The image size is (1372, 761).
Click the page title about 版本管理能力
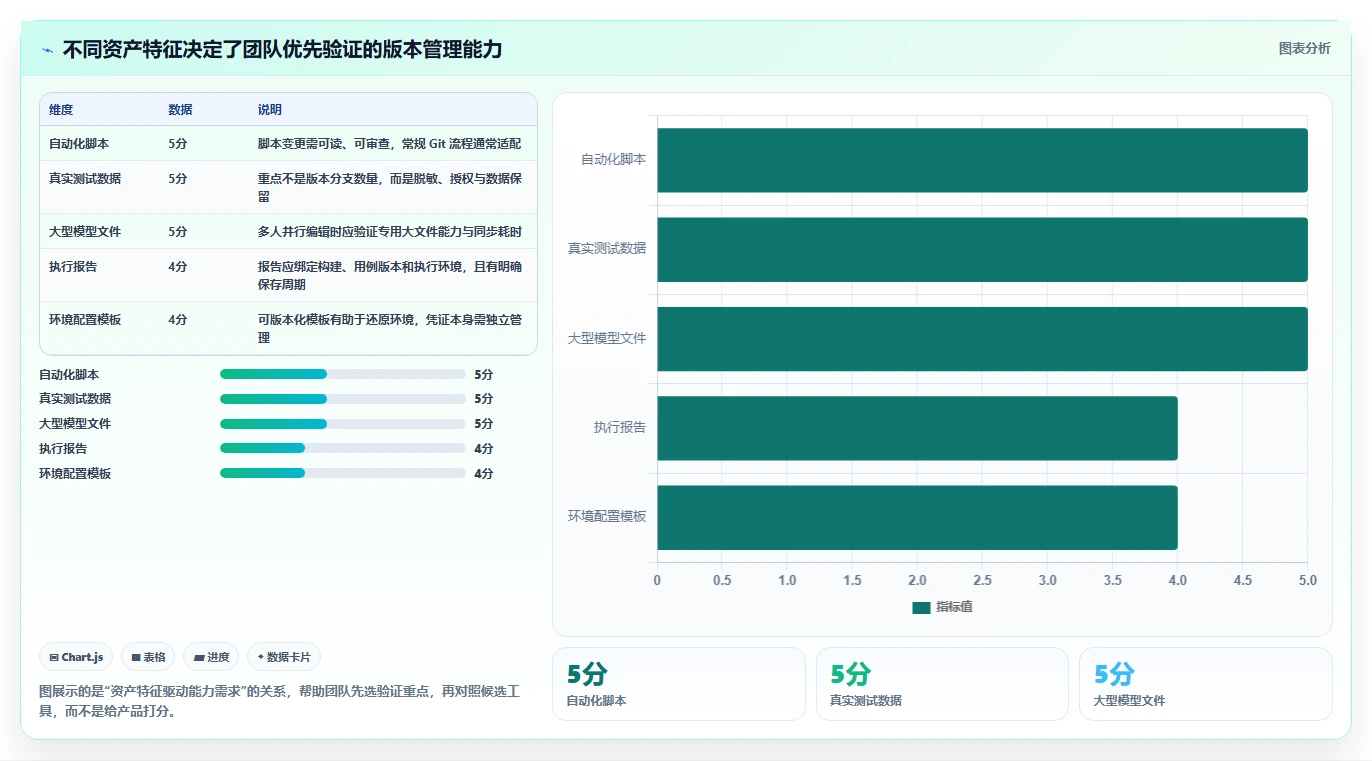(x=282, y=49)
